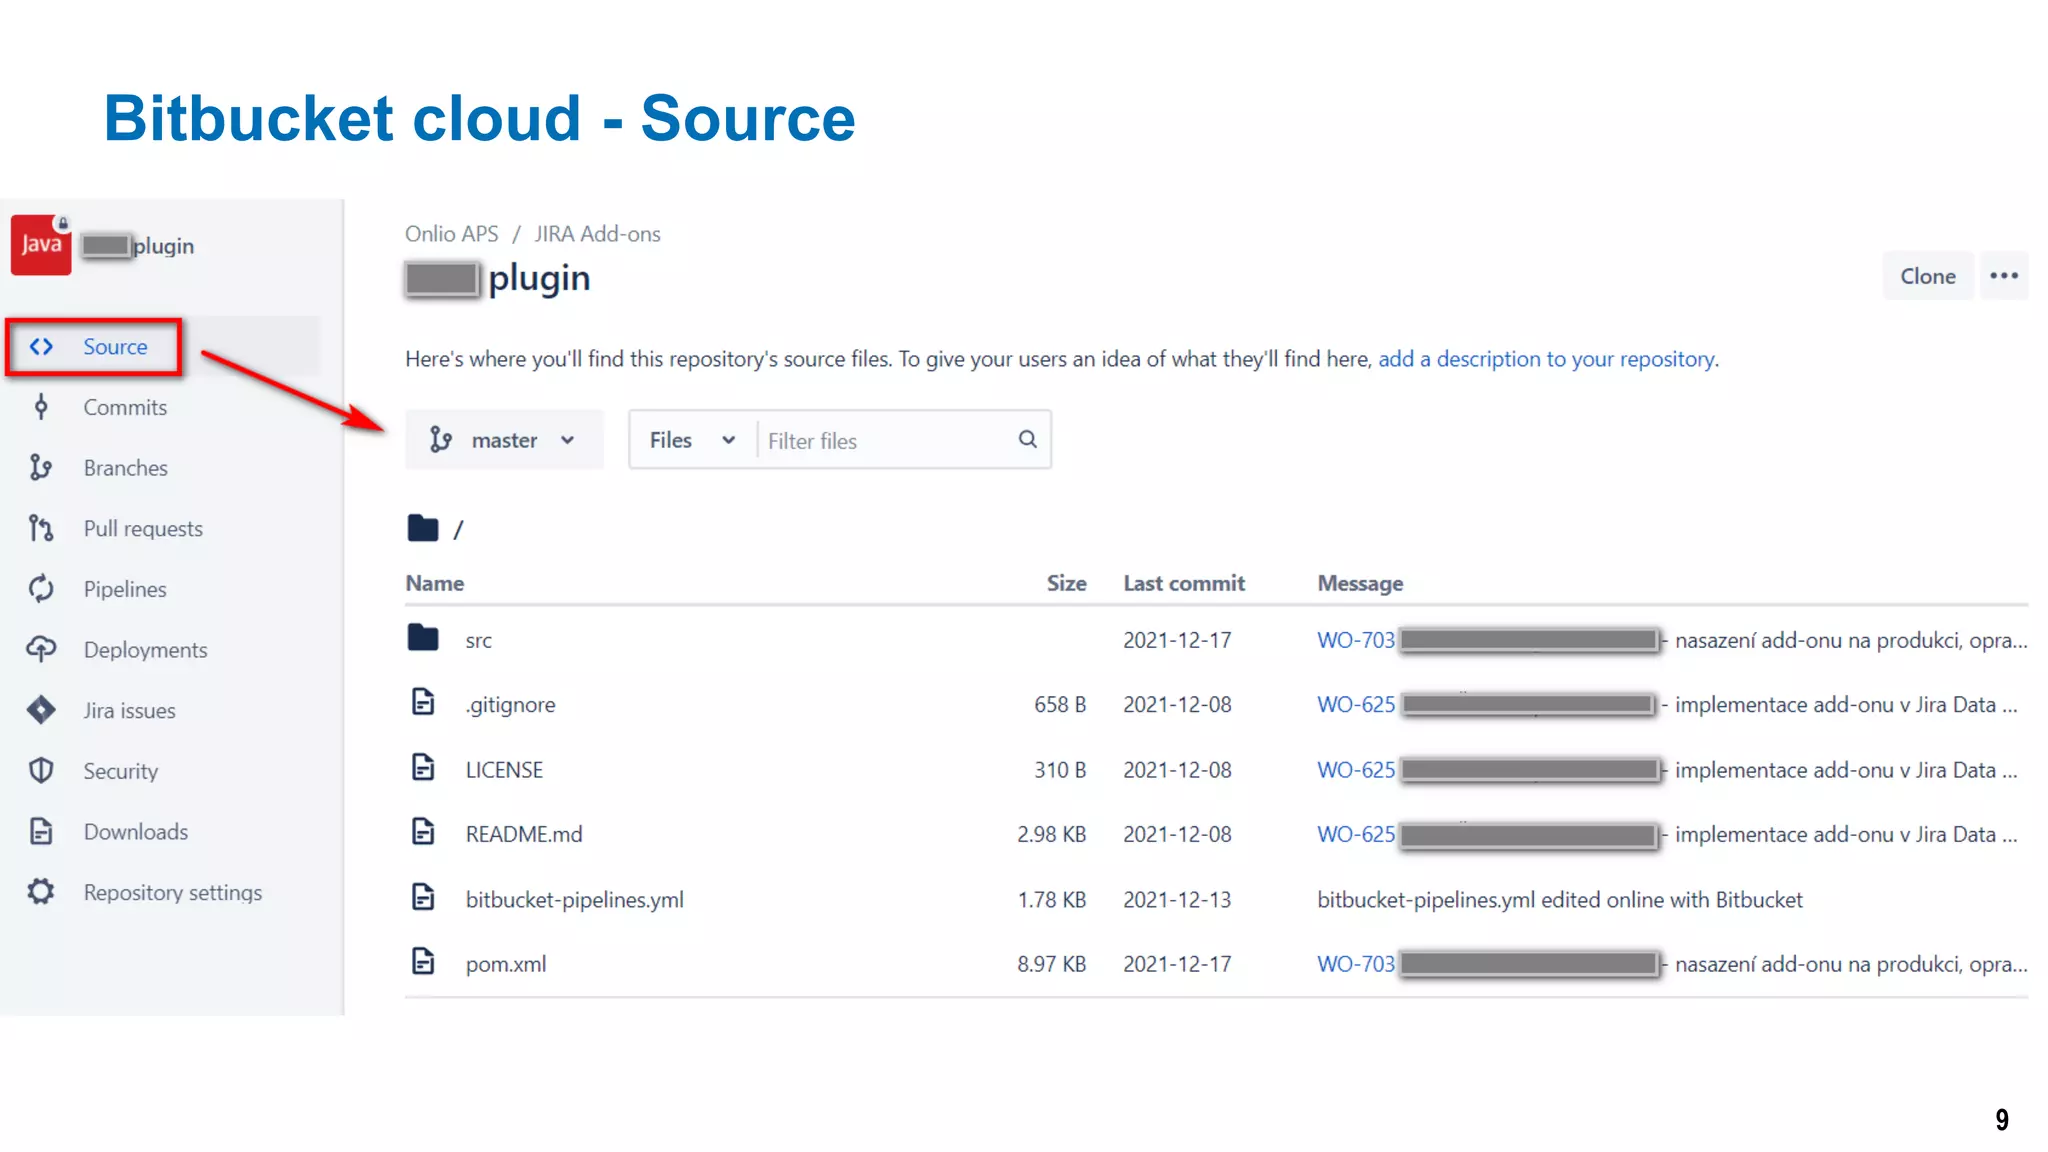Open the src folder name
2048x1152 pixels.
pyautogui.click(x=478, y=641)
